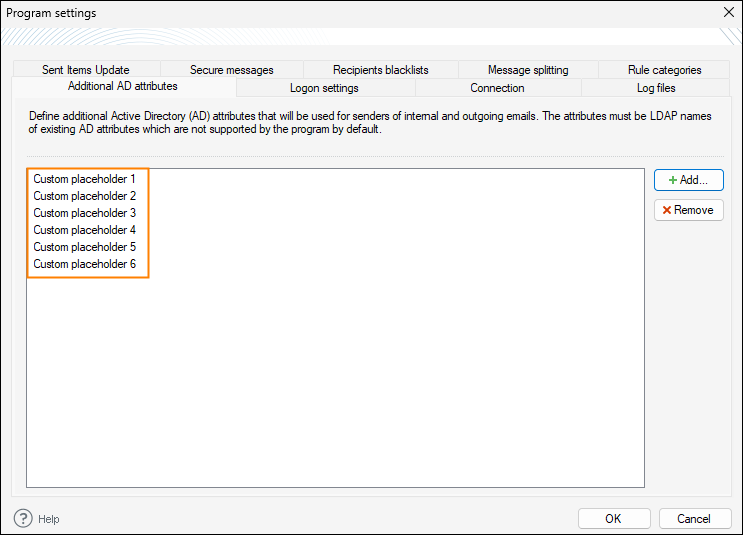Confirm settings with OK button

(613, 518)
